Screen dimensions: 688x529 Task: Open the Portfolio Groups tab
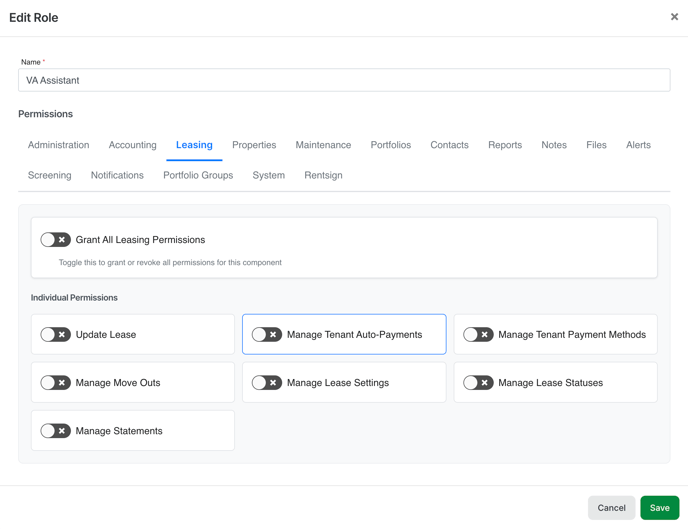click(198, 175)
